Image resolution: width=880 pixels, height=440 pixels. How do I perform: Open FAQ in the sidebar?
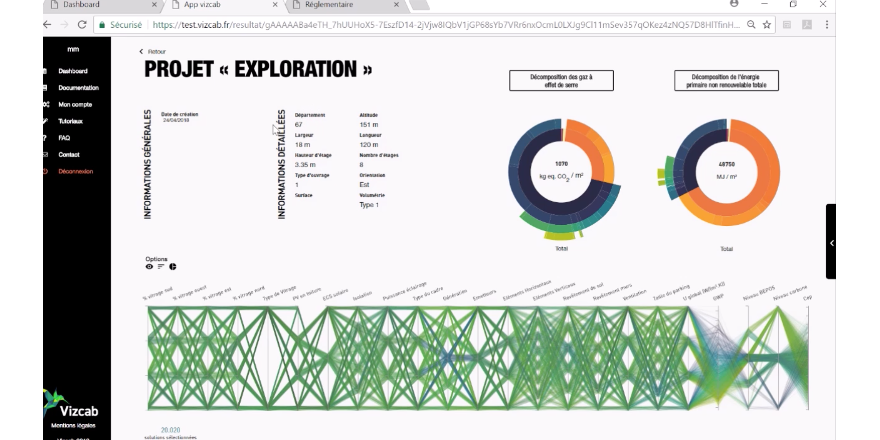64,138
